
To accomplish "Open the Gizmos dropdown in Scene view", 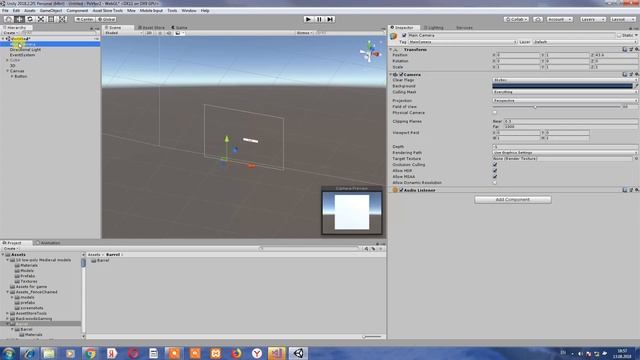I will (x=304, y=33).
